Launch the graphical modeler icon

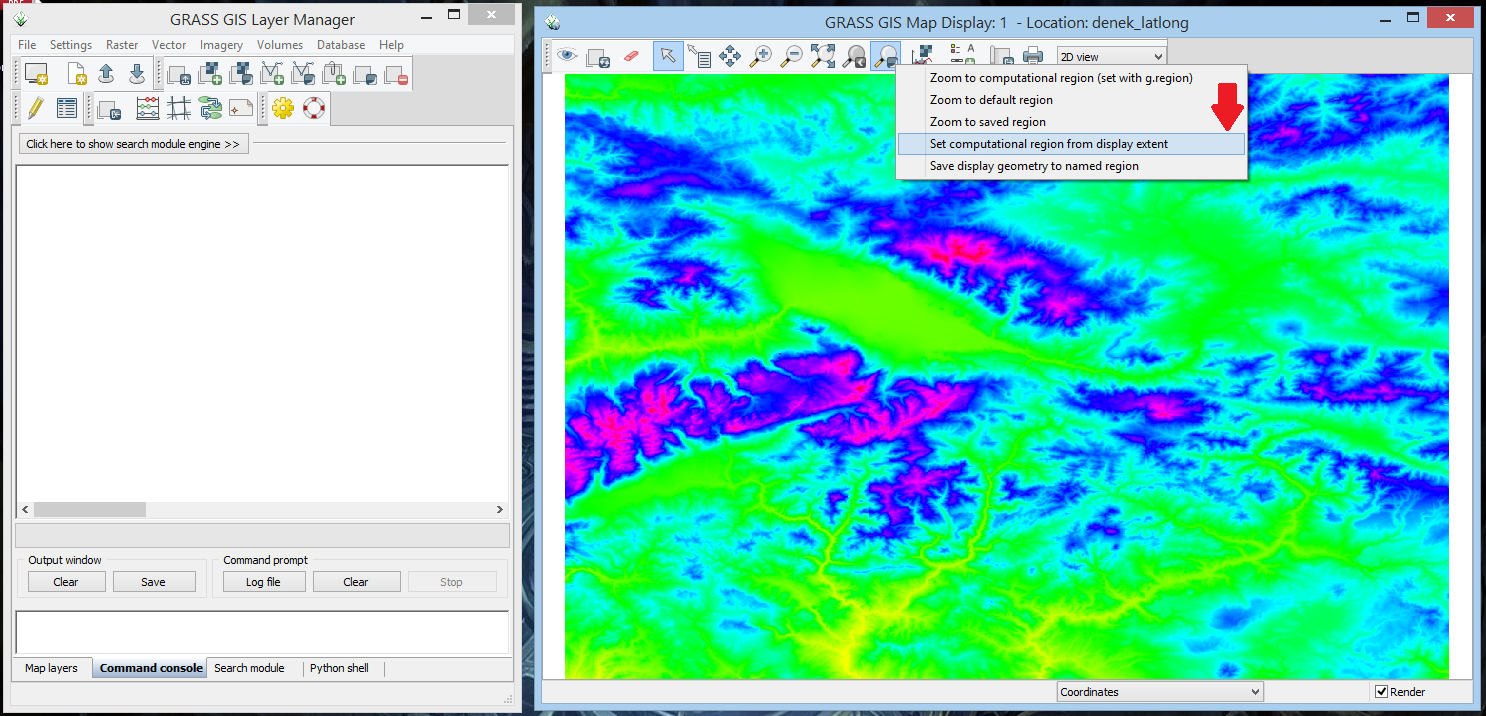pos(210,108)
